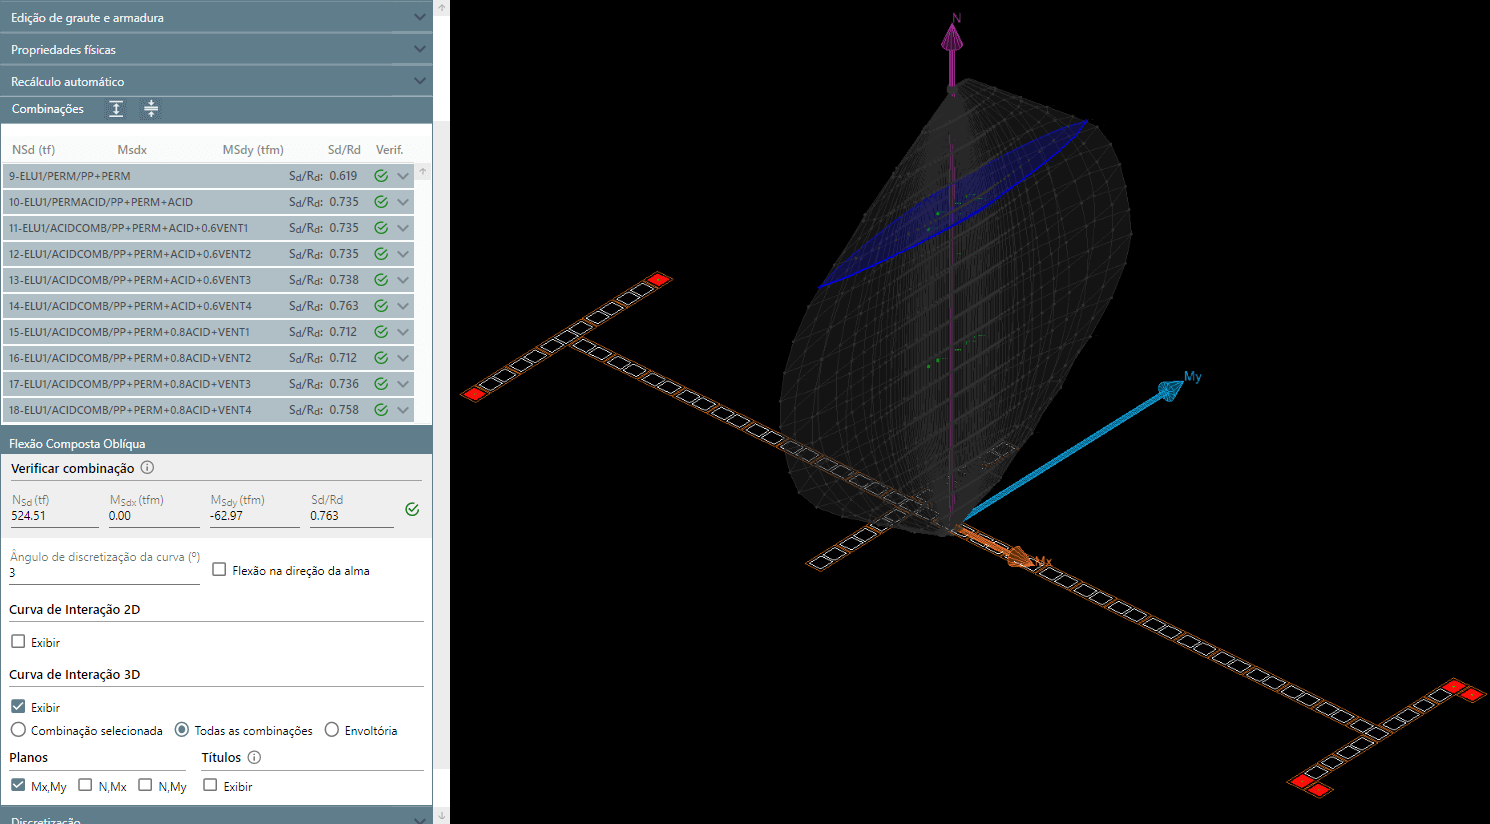Select combination 10-ELU1/PERMACID/PP+PERM+ACID

[x=101, y=202]
